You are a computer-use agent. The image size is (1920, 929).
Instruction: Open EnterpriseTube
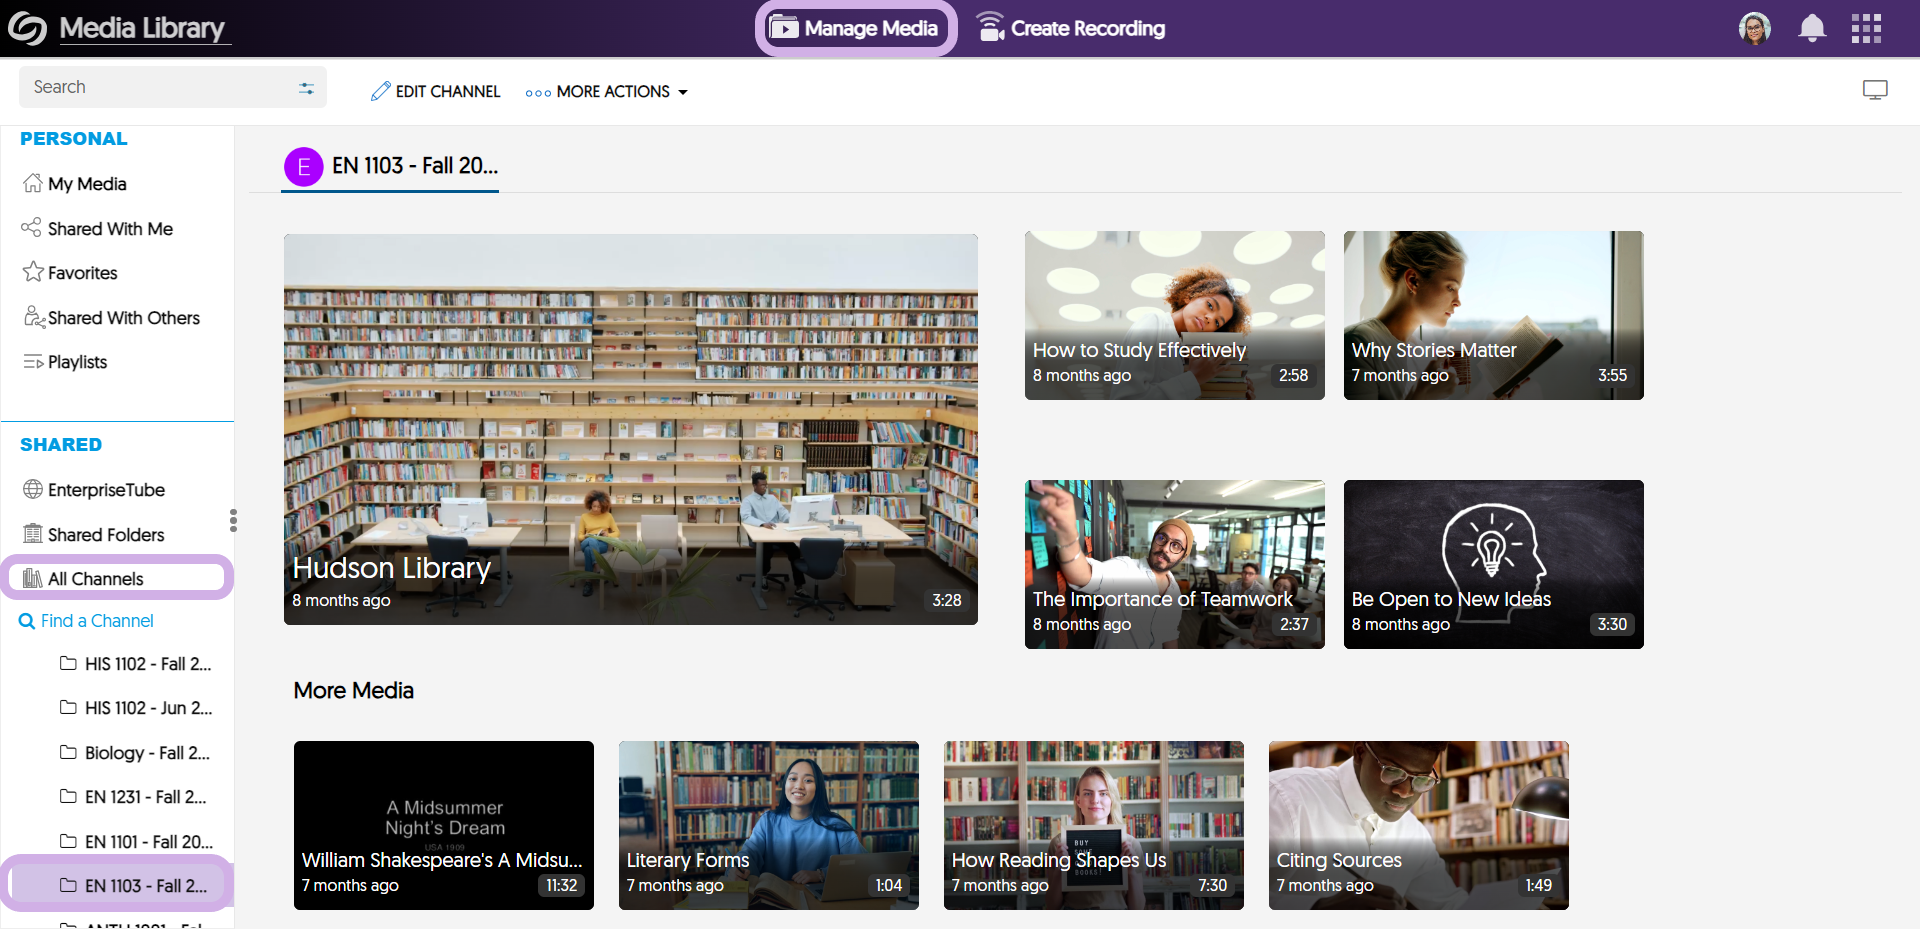[x=94, y=490]
